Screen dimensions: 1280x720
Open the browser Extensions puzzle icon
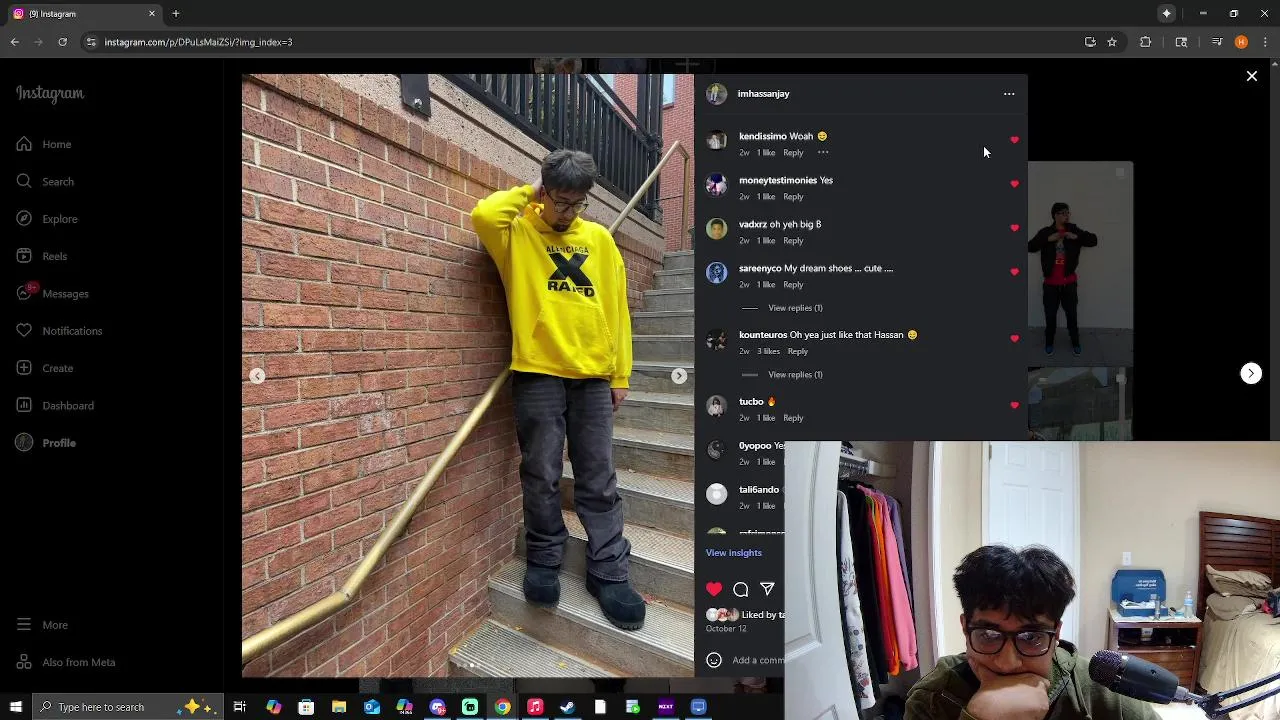point(1145,42)
